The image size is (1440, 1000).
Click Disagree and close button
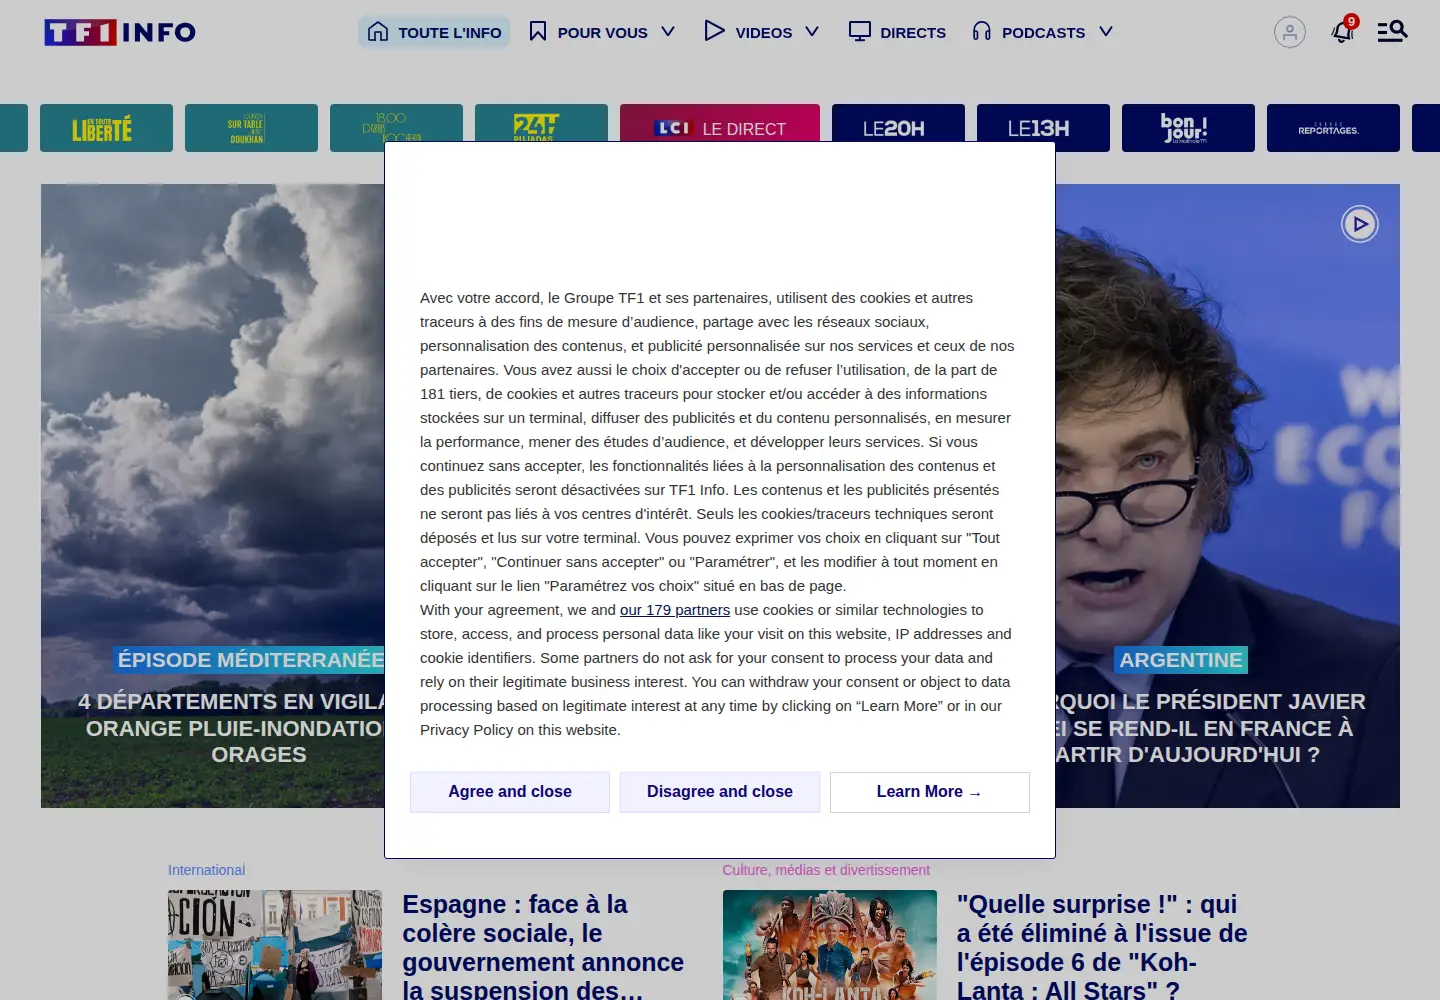(720, 792)
